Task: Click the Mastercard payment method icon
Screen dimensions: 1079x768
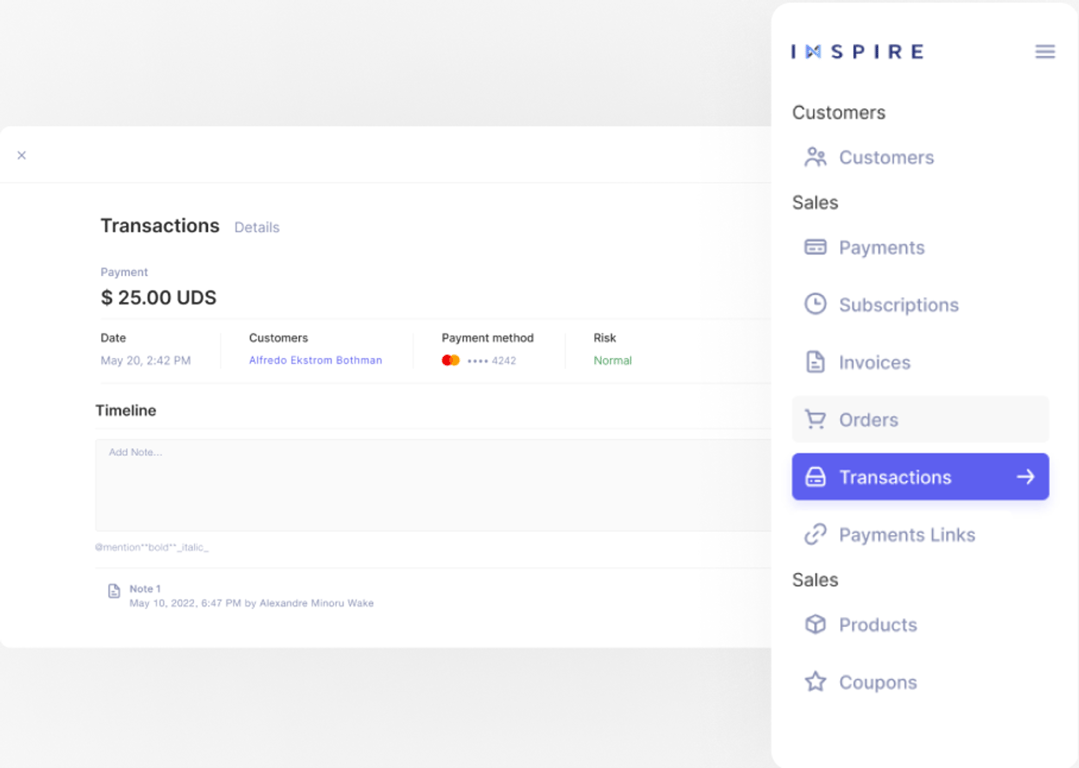Action: click(x=451, y=360)
